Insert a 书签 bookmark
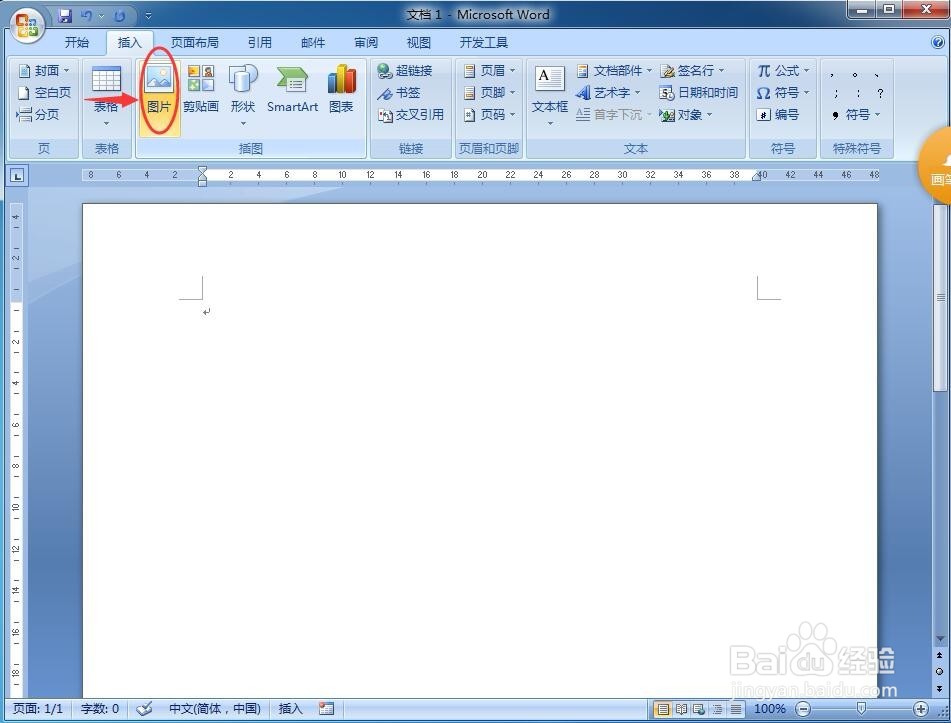This screenshot has width=951, height=723. (398, 92)
